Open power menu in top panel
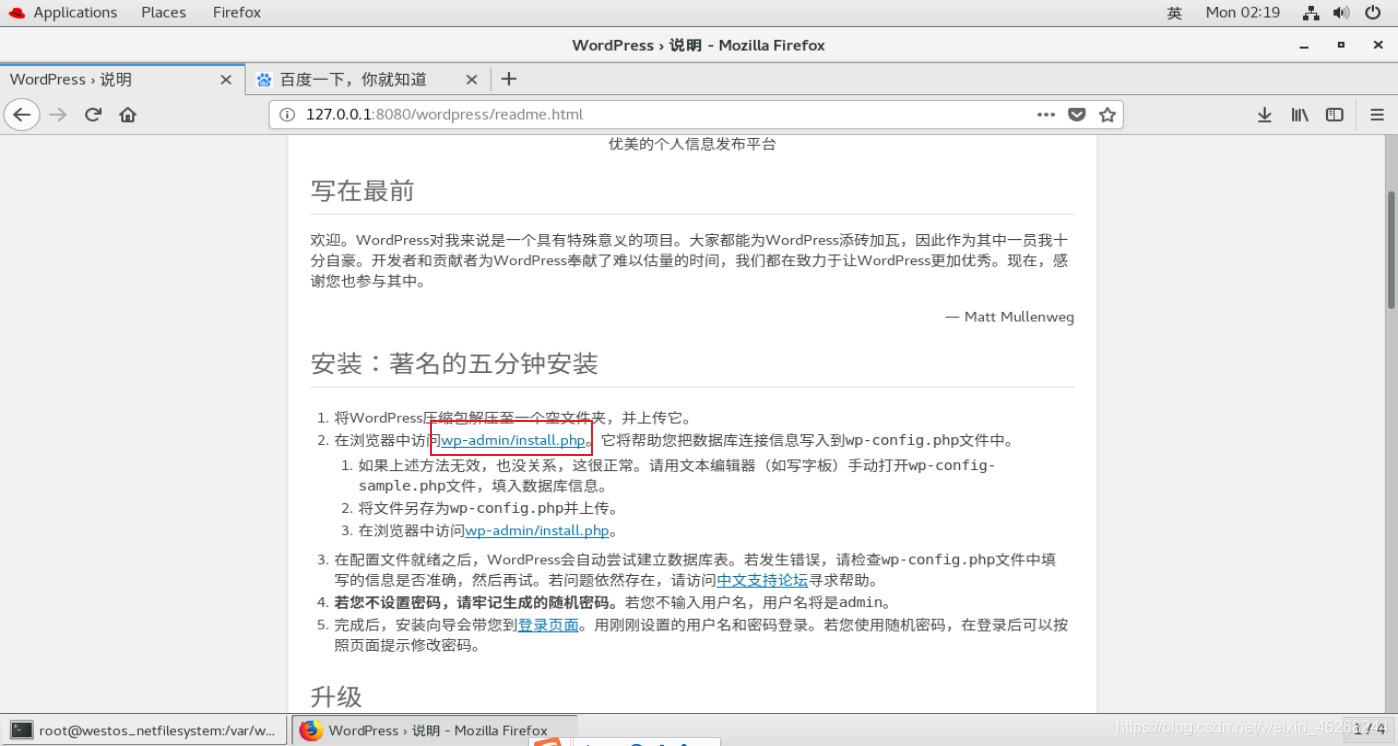Screen dimensions: 1398x746 coord(1372,13)
